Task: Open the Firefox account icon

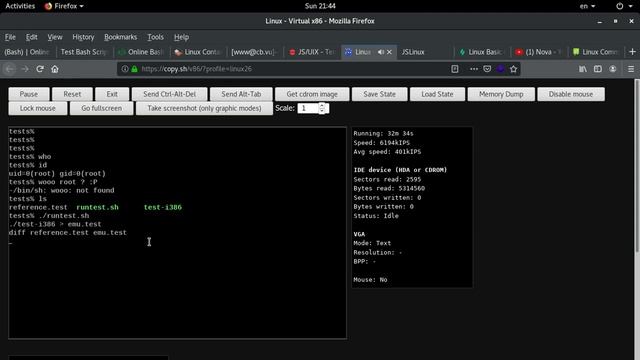Action: pos(613,69)
